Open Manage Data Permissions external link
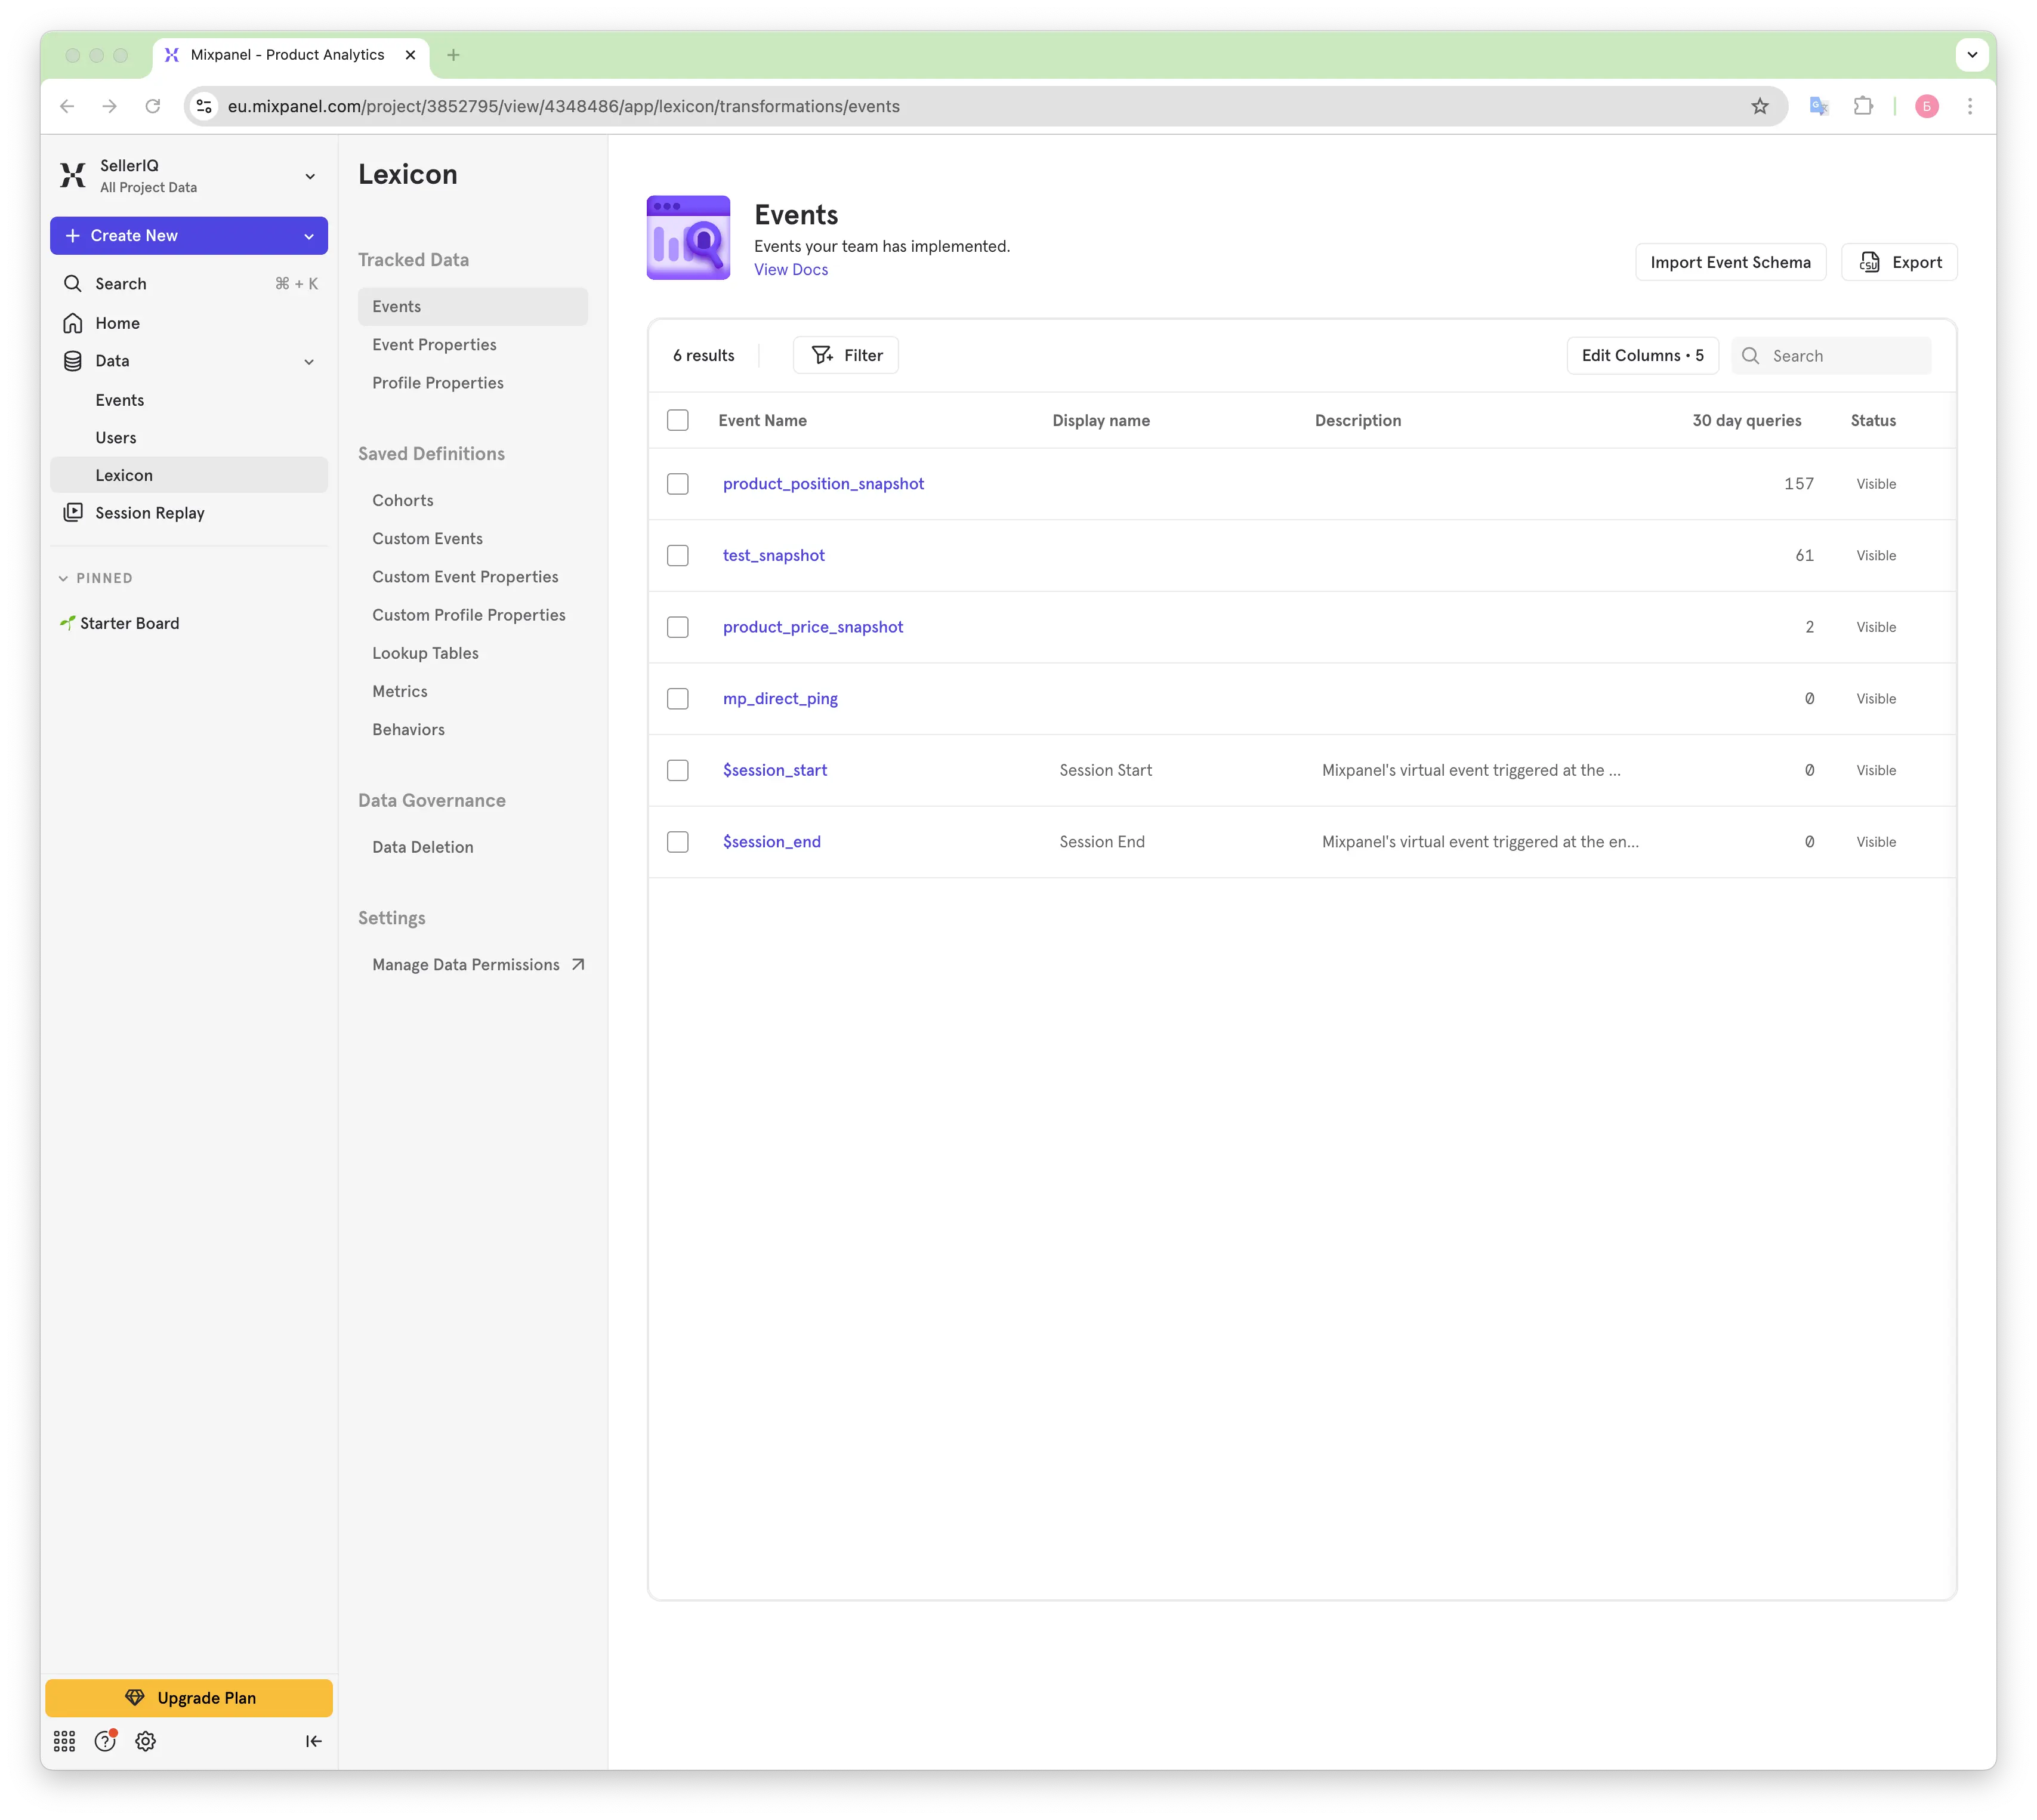 478,965
